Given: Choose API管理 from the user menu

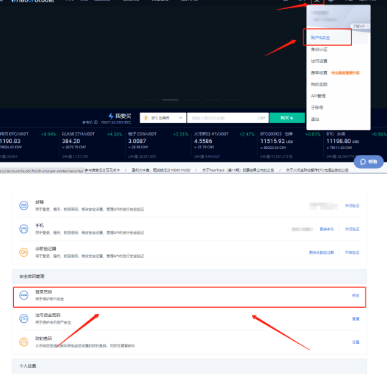Looking at the screenshot, I should click(x=318, y=96).
